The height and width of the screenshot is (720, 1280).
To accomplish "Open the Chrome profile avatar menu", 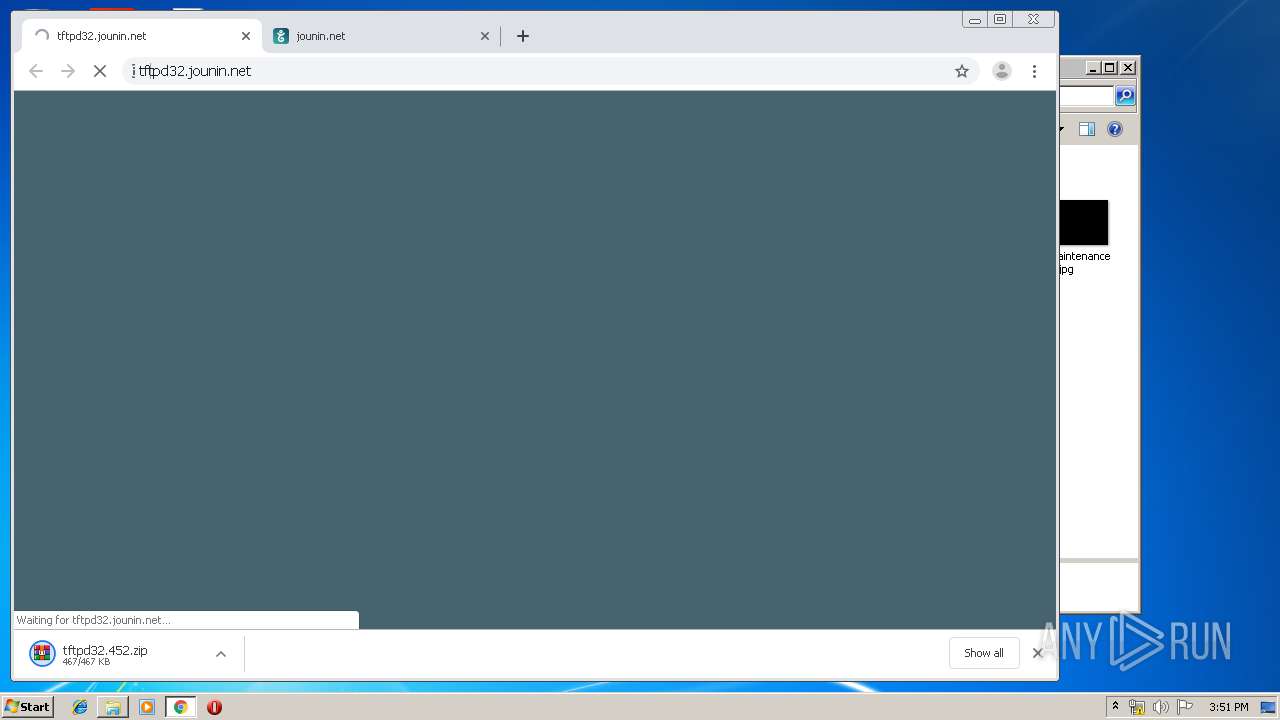I will coord(1001,71).
